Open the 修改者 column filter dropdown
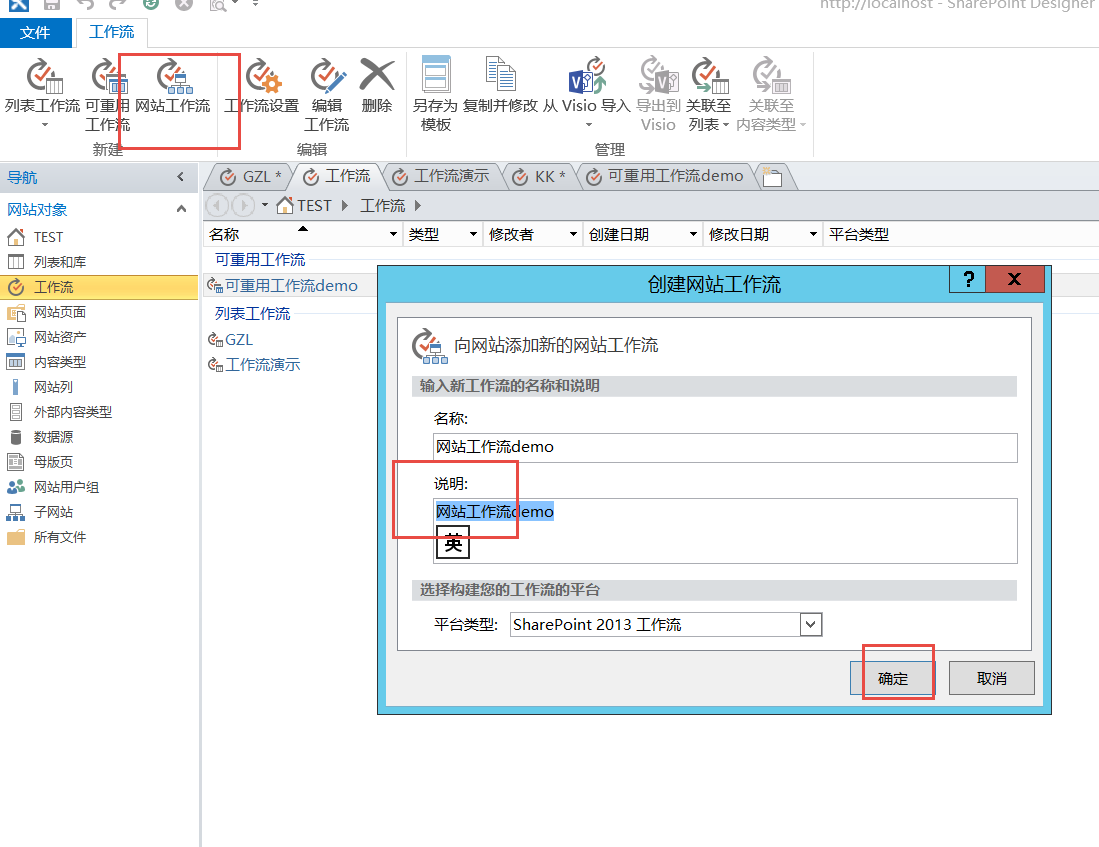This screenshot has height=847, width=1099. [x=573, y=234]
